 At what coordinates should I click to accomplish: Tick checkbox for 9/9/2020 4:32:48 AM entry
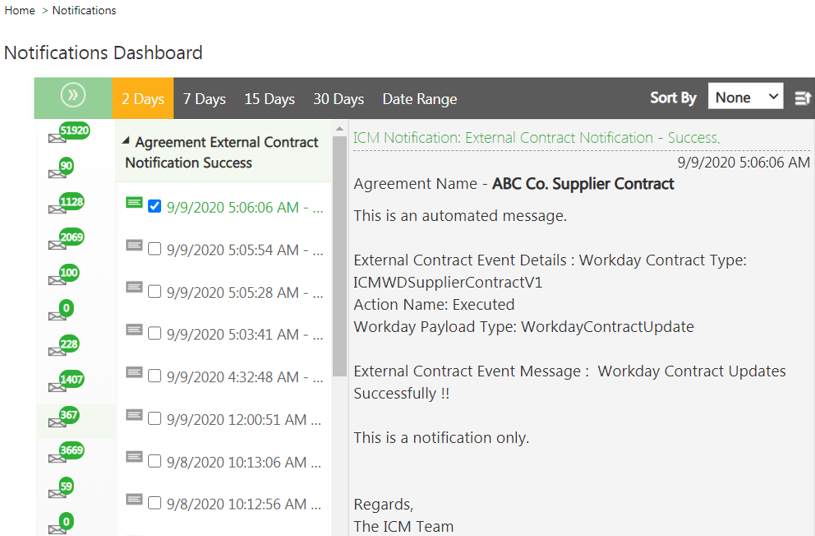tap(154, 376)
